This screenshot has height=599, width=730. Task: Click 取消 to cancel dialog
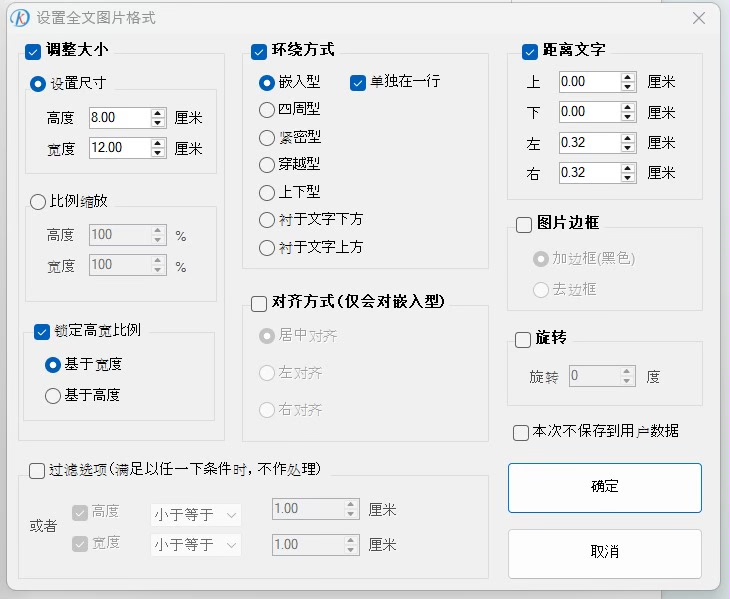coord(605,553)
